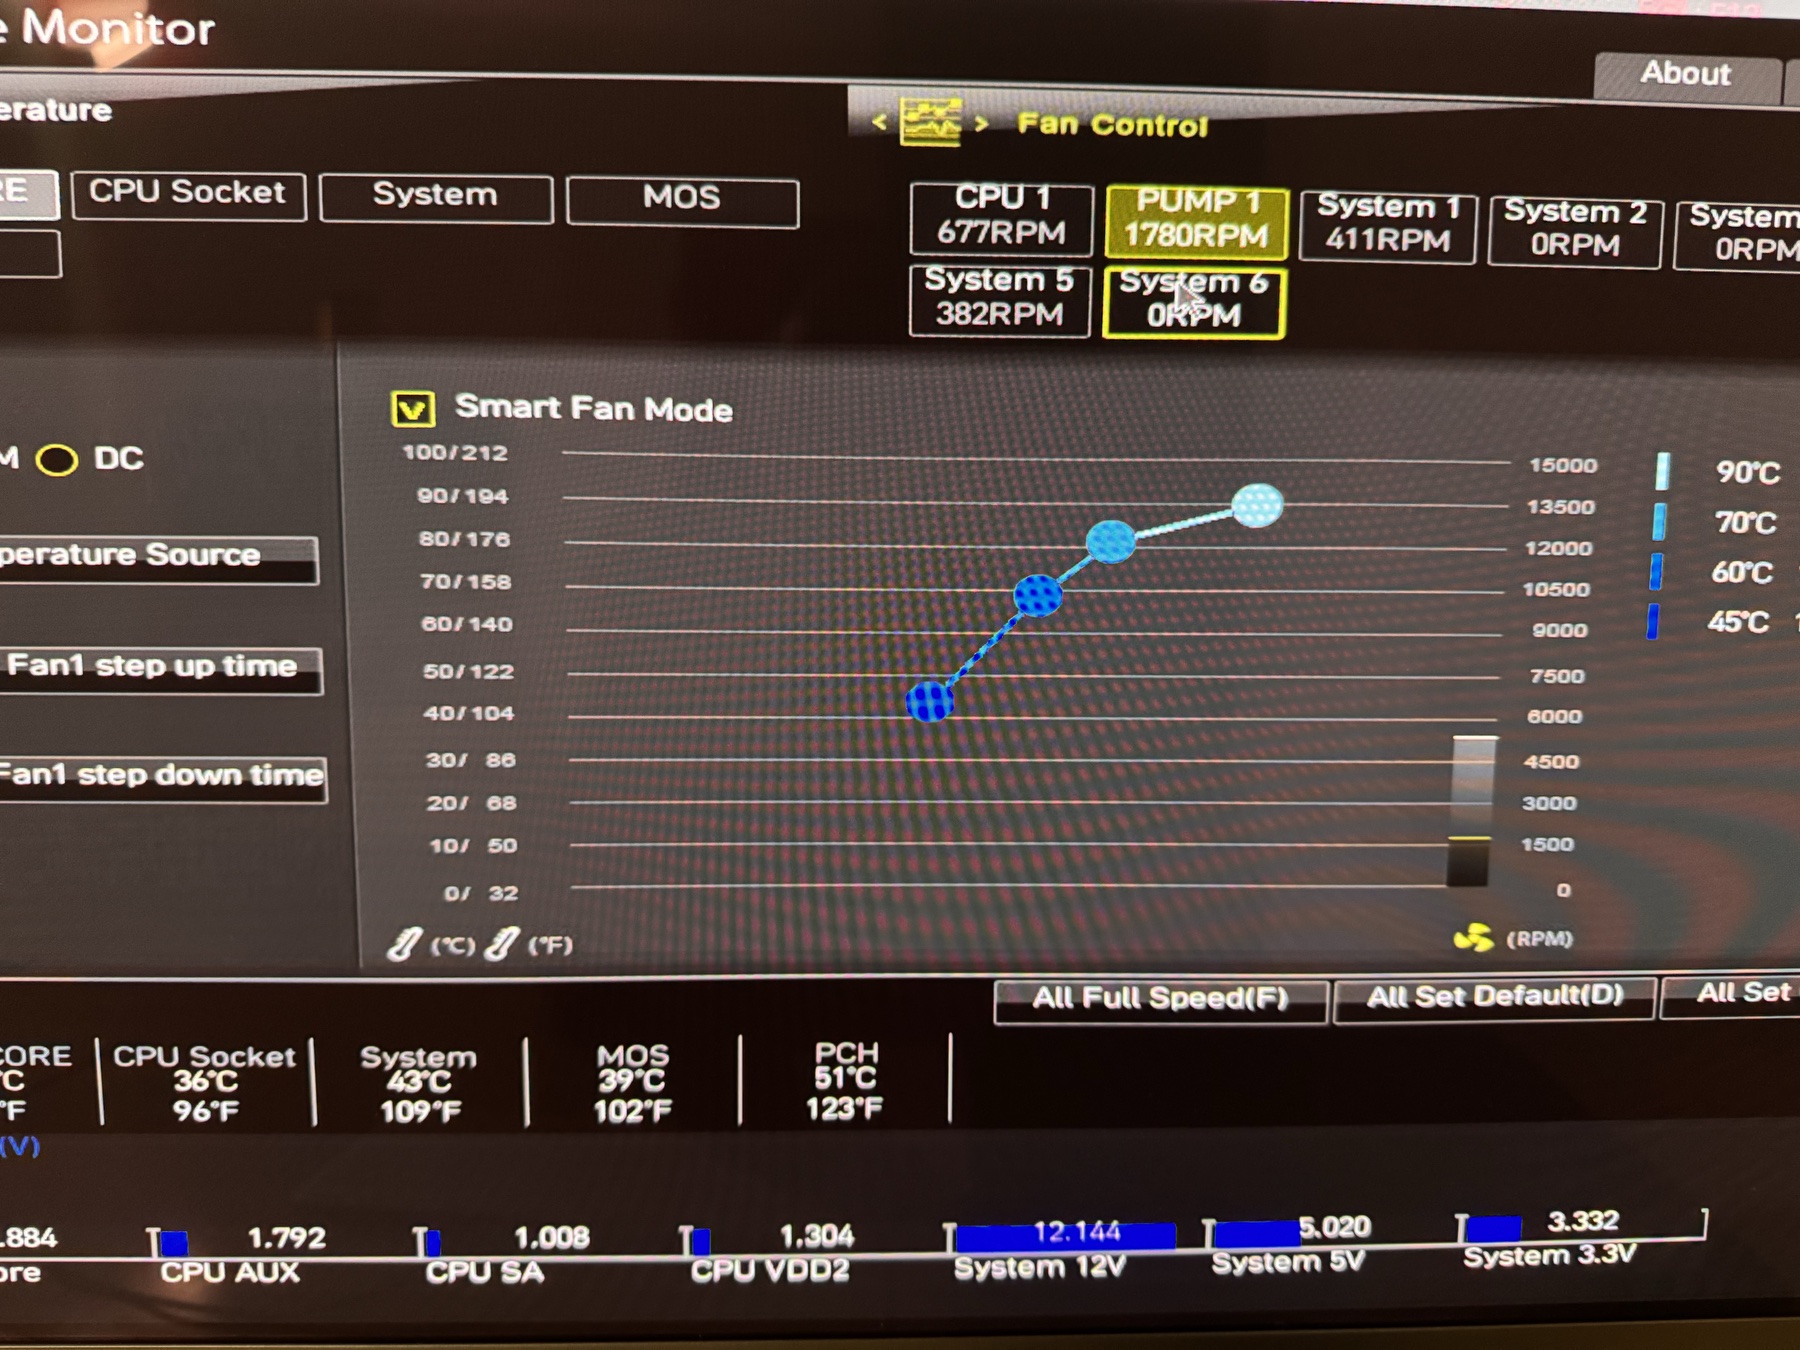
Task: Click the right arrow beside Fan Control
Action: (981, 123)
